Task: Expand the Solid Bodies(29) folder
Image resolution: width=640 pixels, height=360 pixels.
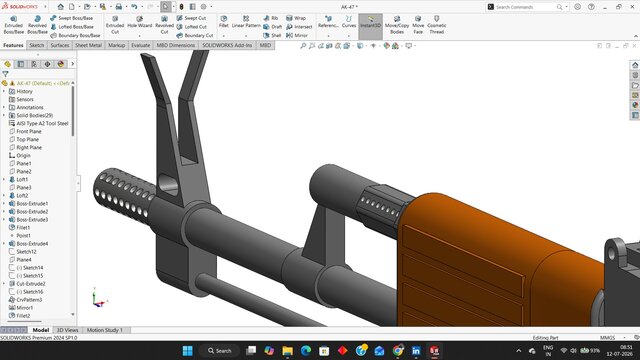Action: tap(4, 116)
